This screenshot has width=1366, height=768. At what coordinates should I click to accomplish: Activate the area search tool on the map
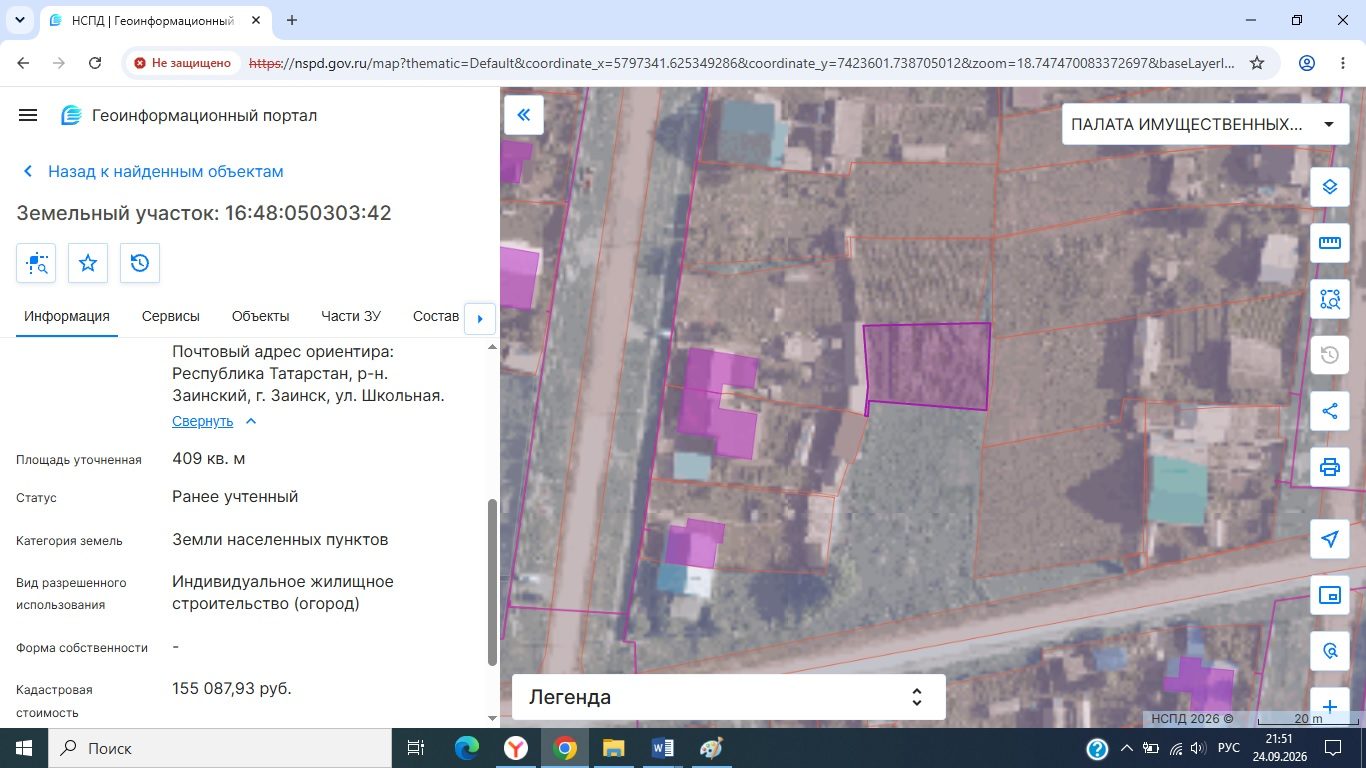coord(1330,299)
